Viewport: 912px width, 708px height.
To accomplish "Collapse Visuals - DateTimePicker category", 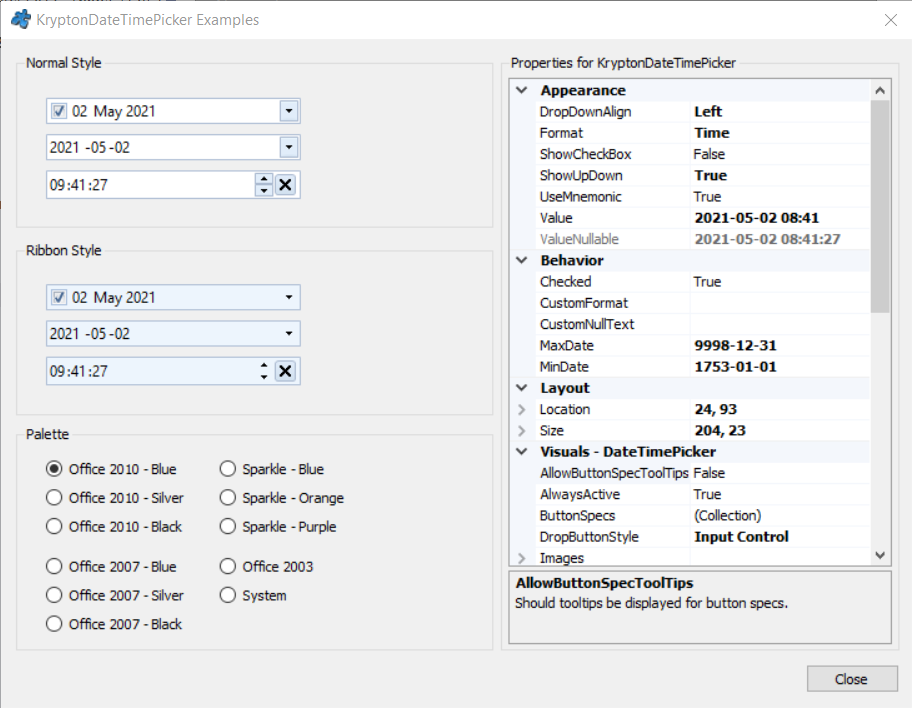I will tap(522, 451).
